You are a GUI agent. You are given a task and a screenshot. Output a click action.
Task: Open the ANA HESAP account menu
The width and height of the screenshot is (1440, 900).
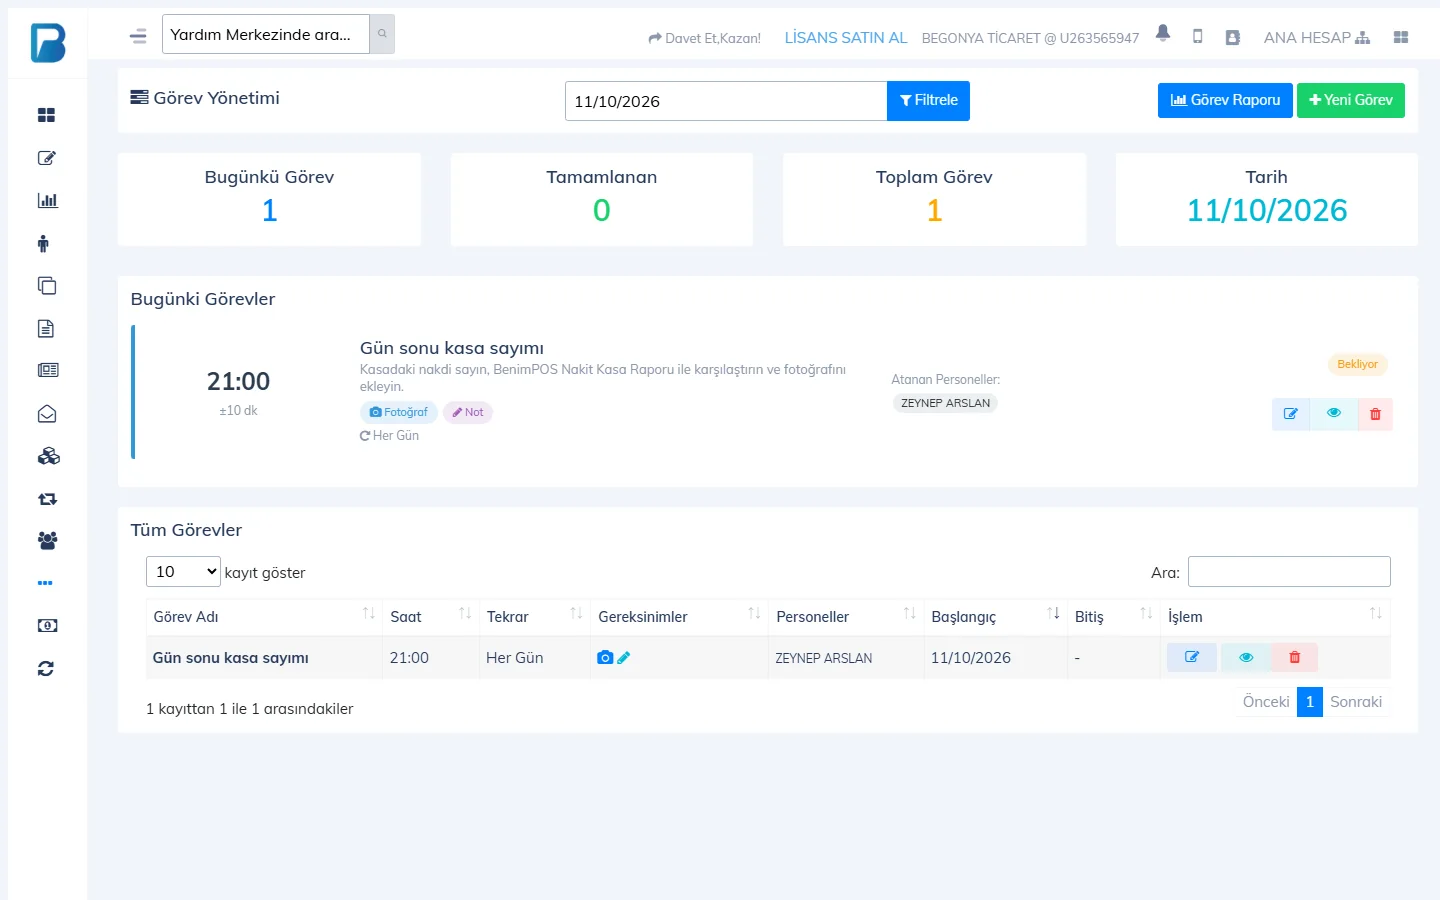pos(1316,37)
